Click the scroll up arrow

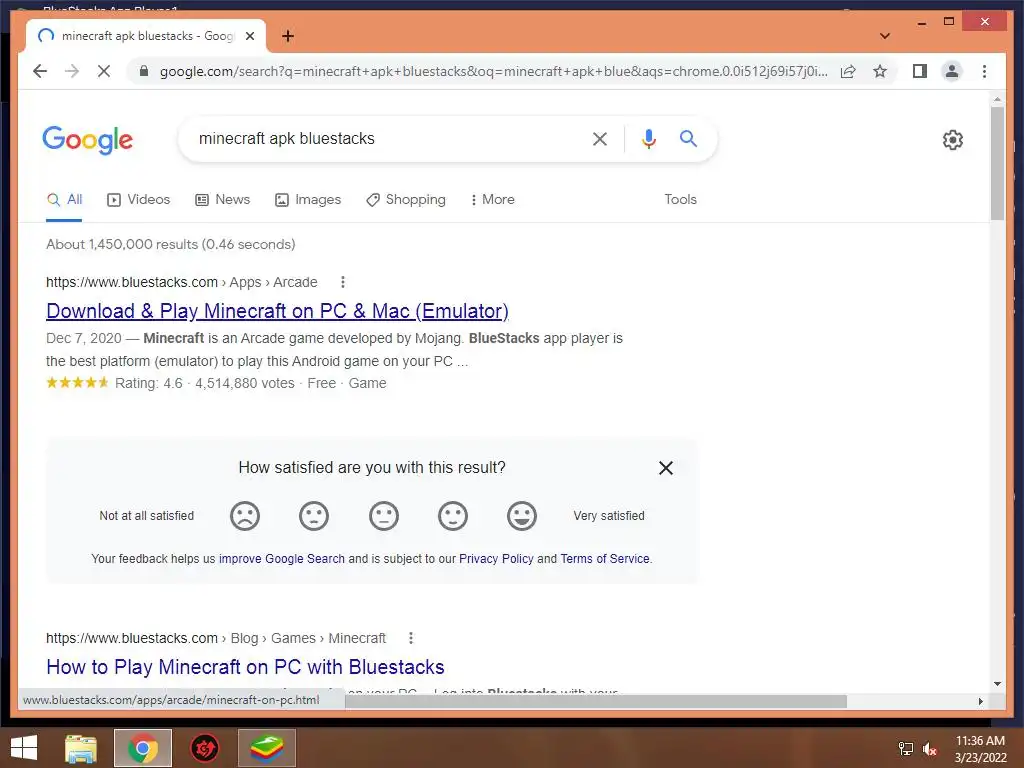(x=997, y=100)
